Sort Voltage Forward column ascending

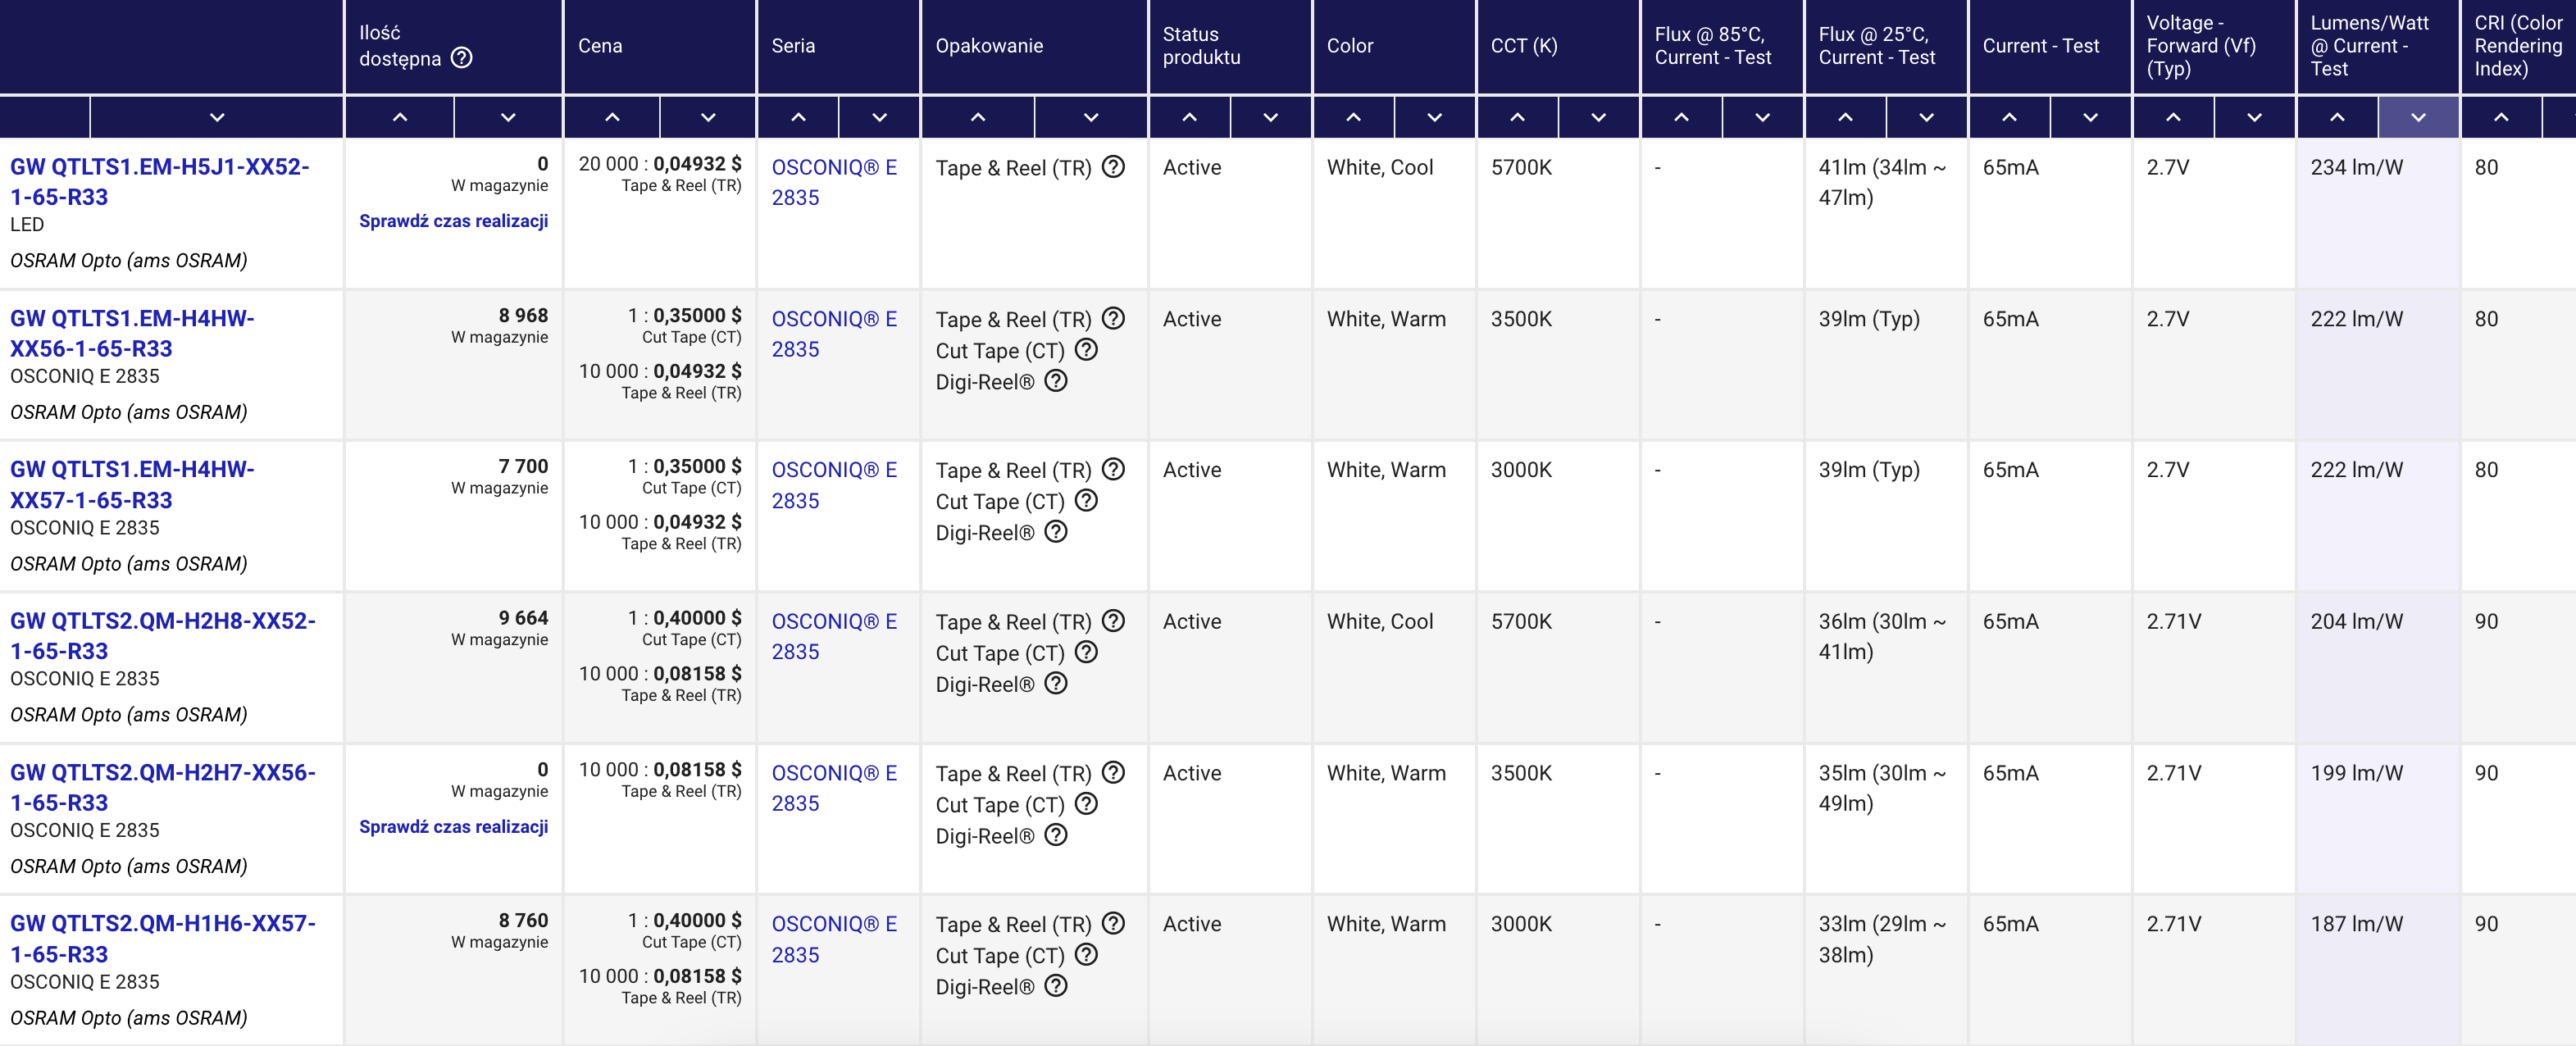[x=2173, y=117]
